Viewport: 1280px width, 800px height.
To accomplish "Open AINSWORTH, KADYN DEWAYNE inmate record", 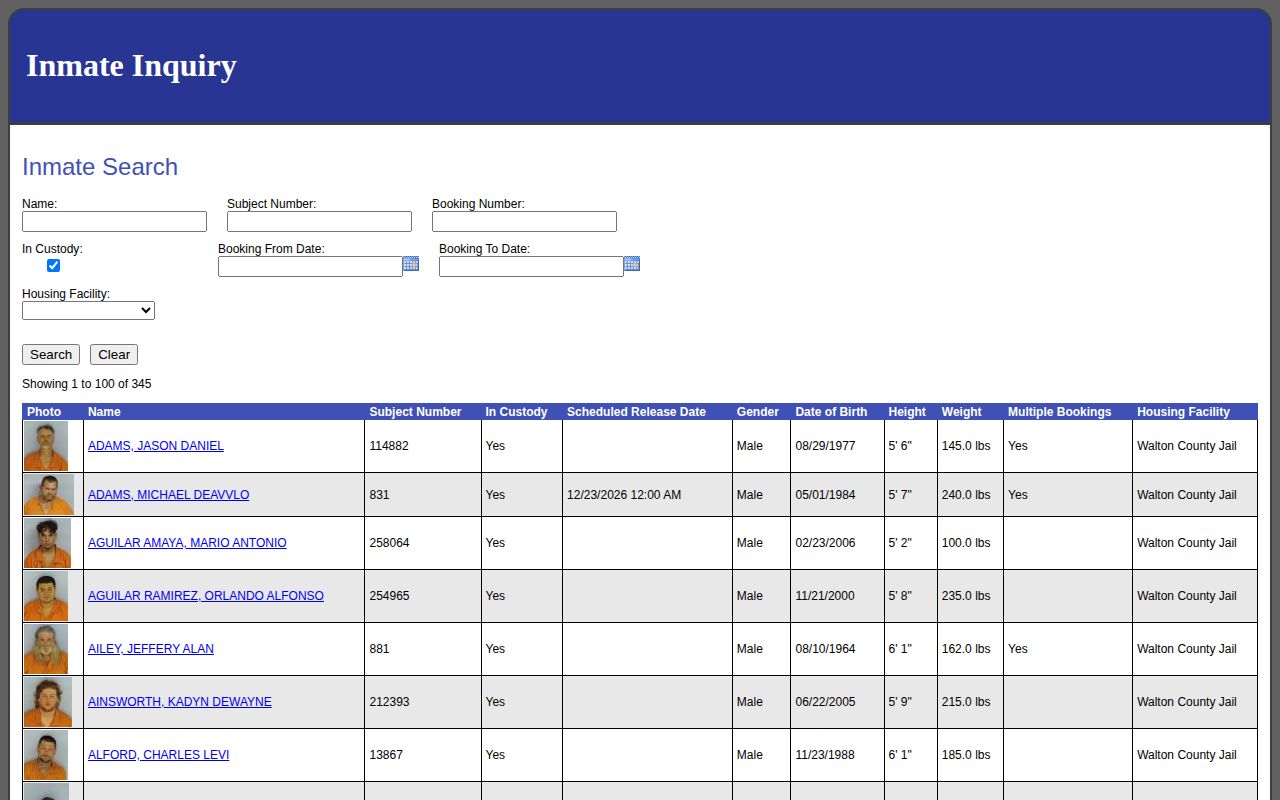I will click(x=180, y=702).
